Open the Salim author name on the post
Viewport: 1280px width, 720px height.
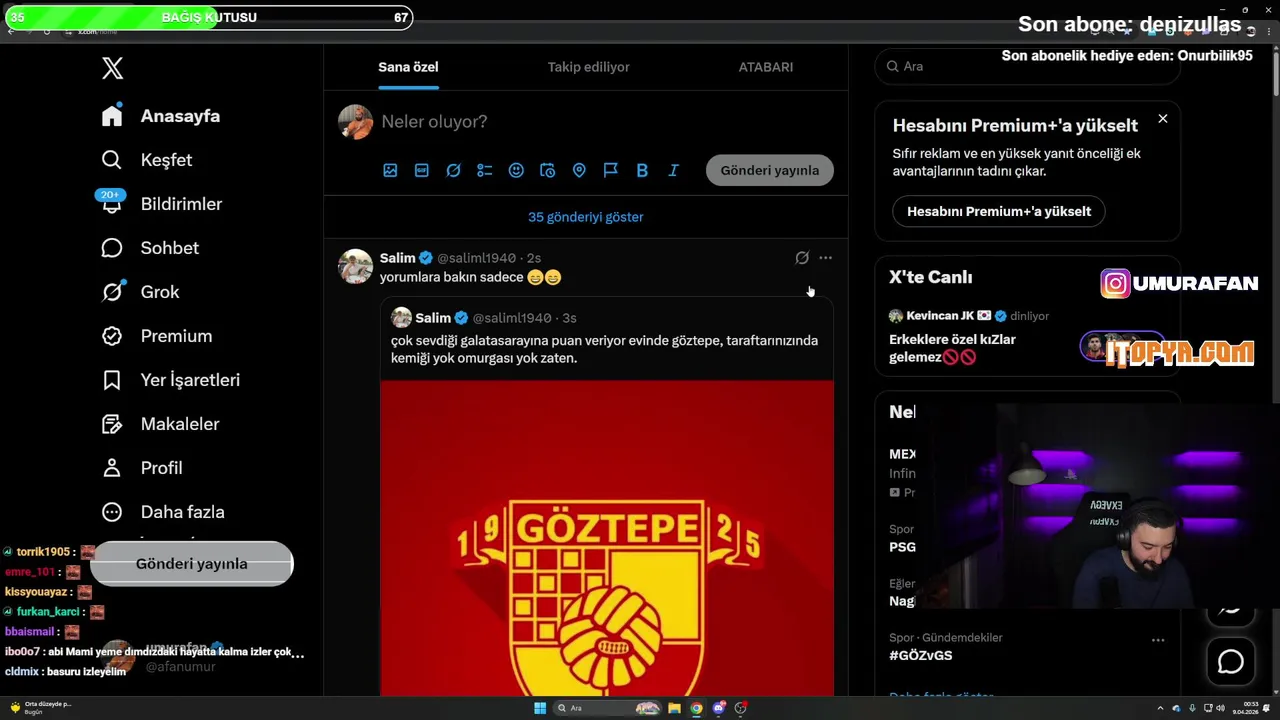[398, 258]
